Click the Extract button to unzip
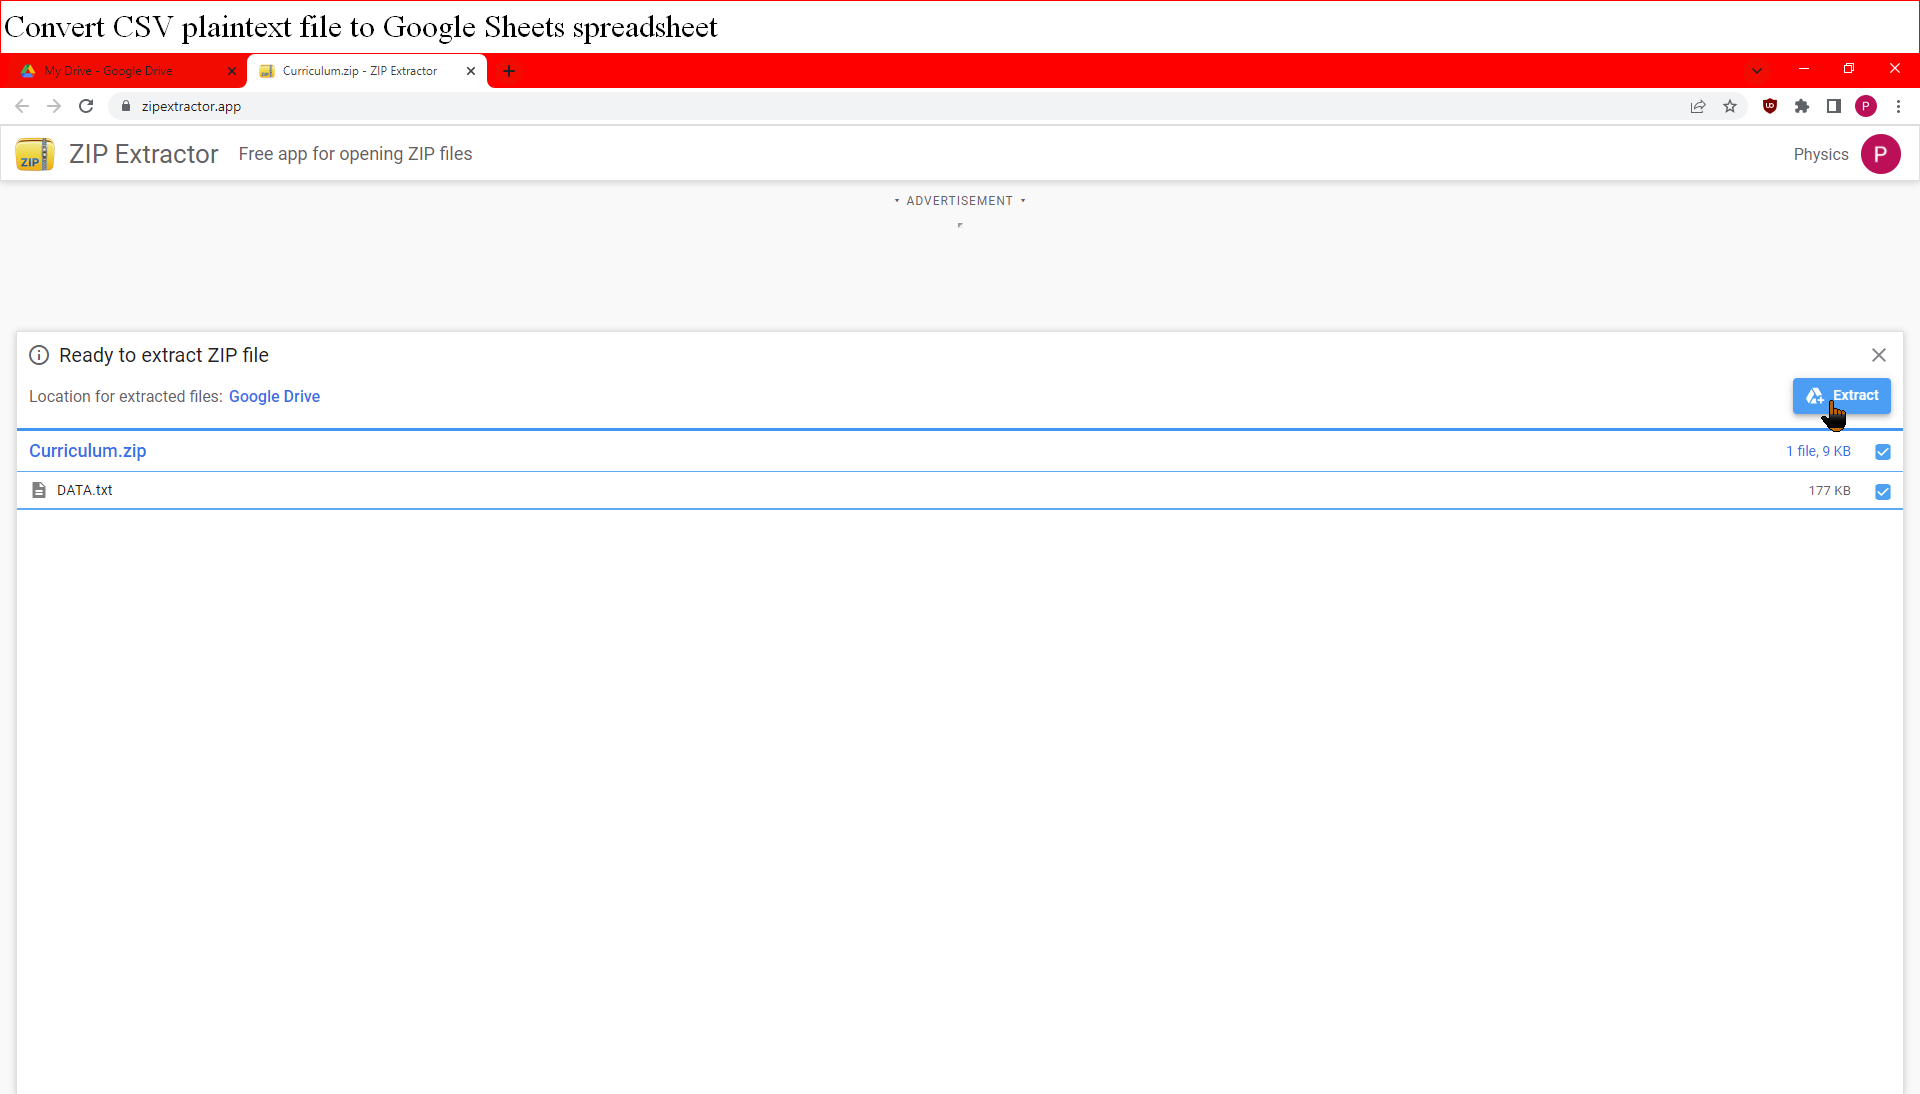The height and width of the screenshot is (1094, 1920). point(1842,395)
